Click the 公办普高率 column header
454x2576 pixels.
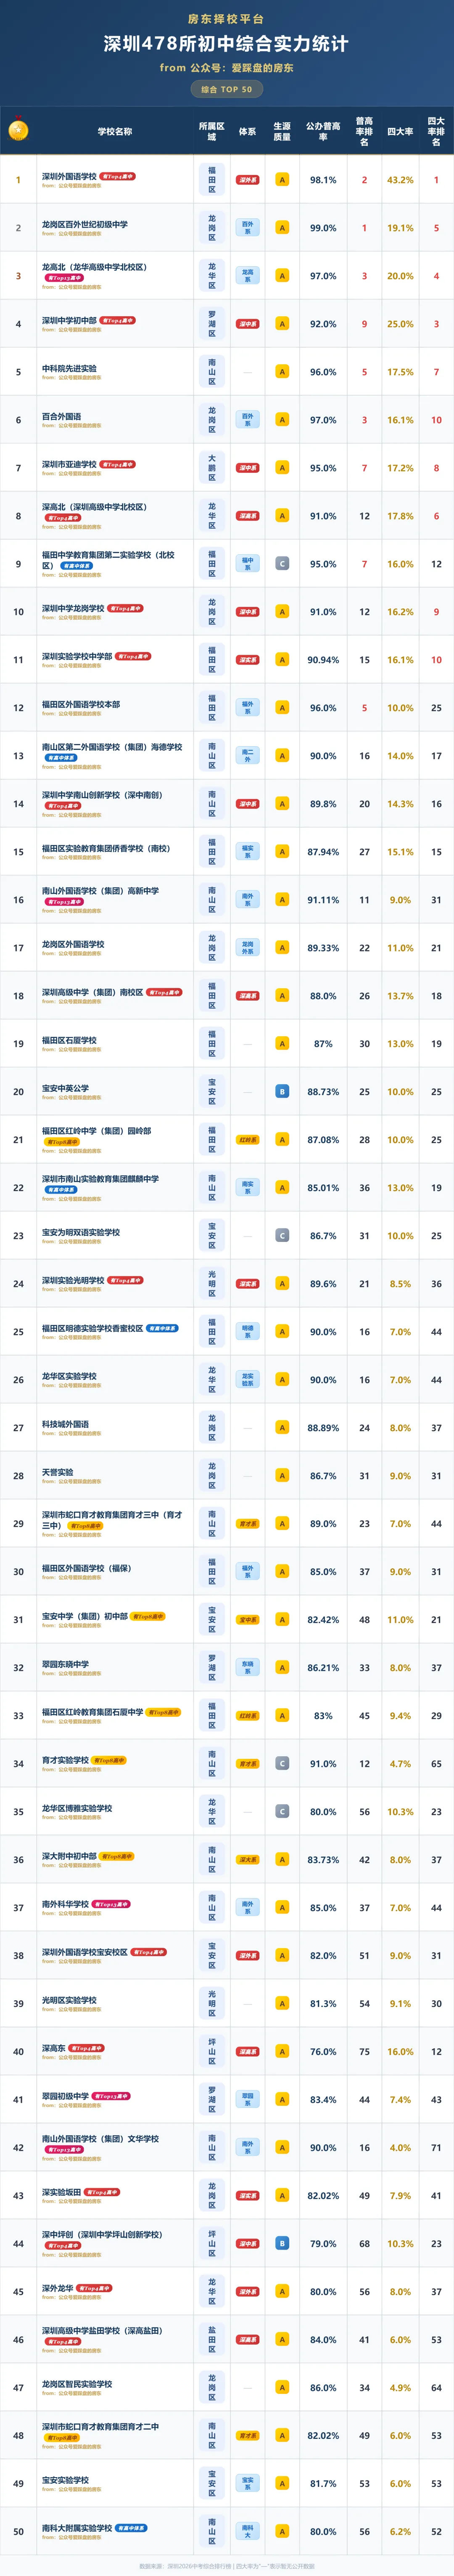point(323,131)
